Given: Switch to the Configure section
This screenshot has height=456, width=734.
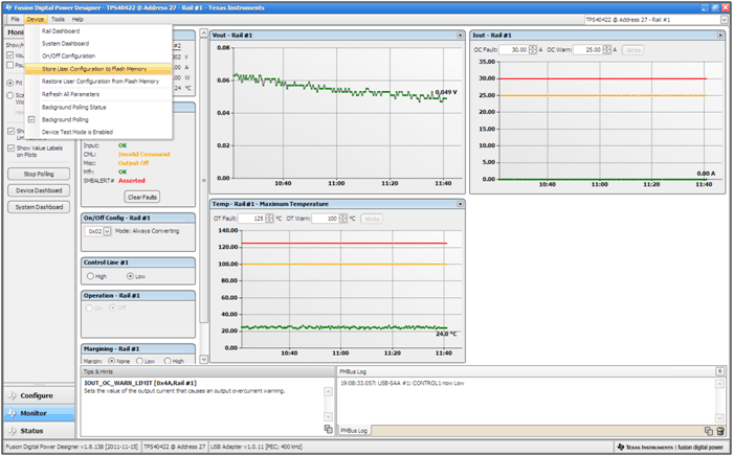Looking at the screenshot, I should click(x=37, y=395).
